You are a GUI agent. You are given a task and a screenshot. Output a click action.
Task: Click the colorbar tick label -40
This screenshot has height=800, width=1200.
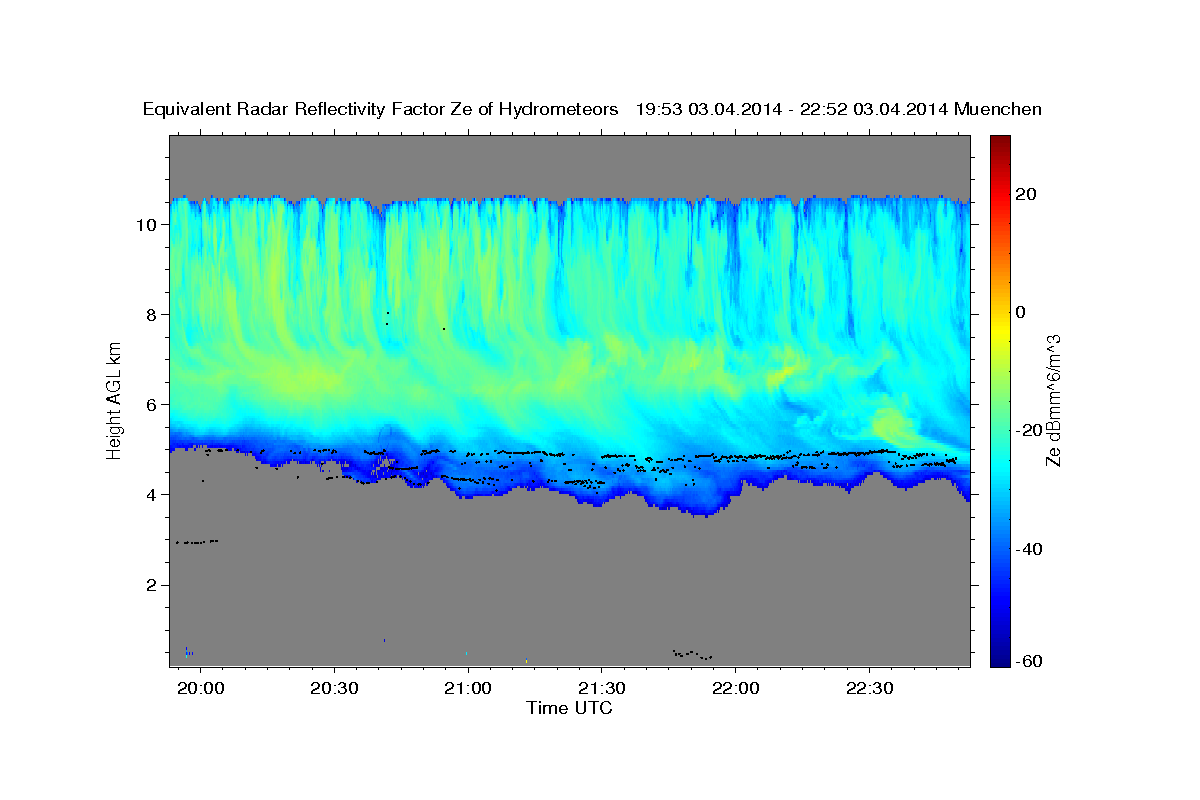pyautogui.click(x=1030, y=549)
